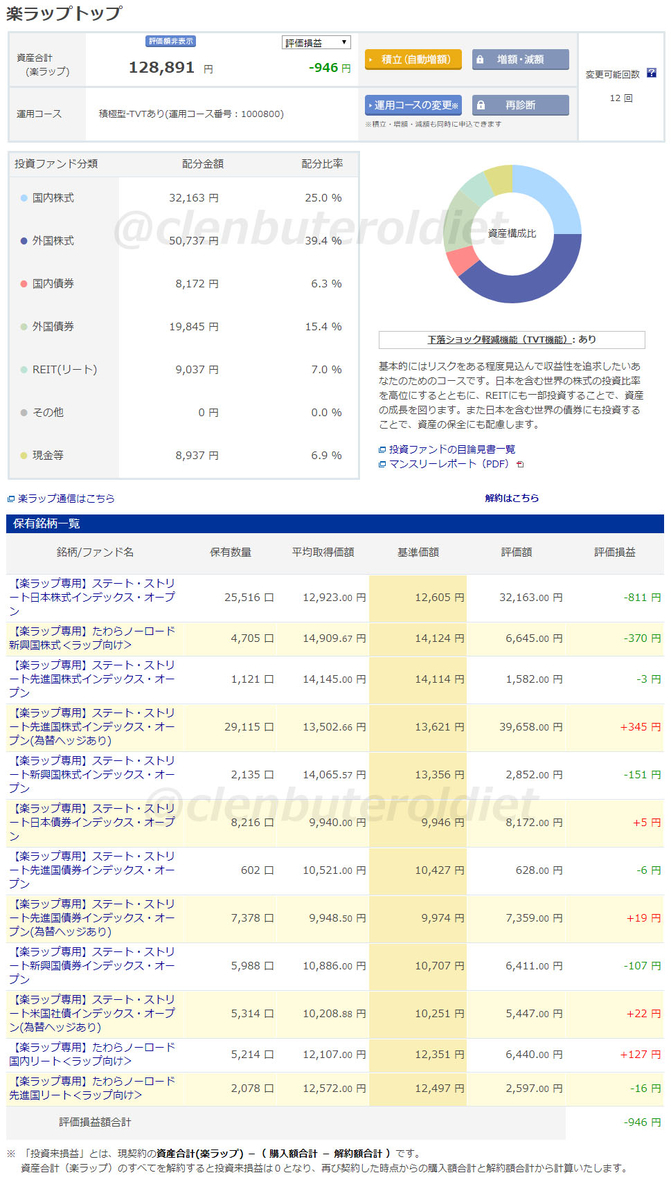The height and width of the screenshot is (1200, 671).
Task: Click the 配分比率 column header
Action: (x=322, y=164)
